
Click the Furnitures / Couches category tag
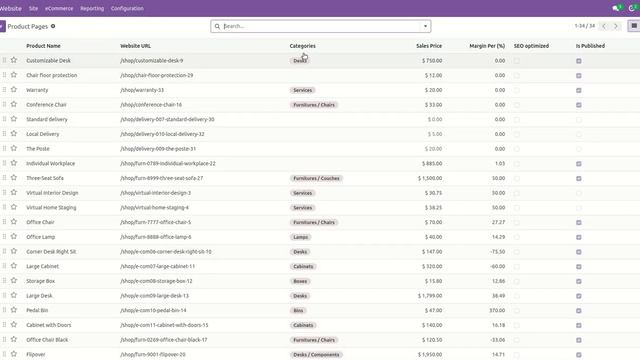click(316, 178)
